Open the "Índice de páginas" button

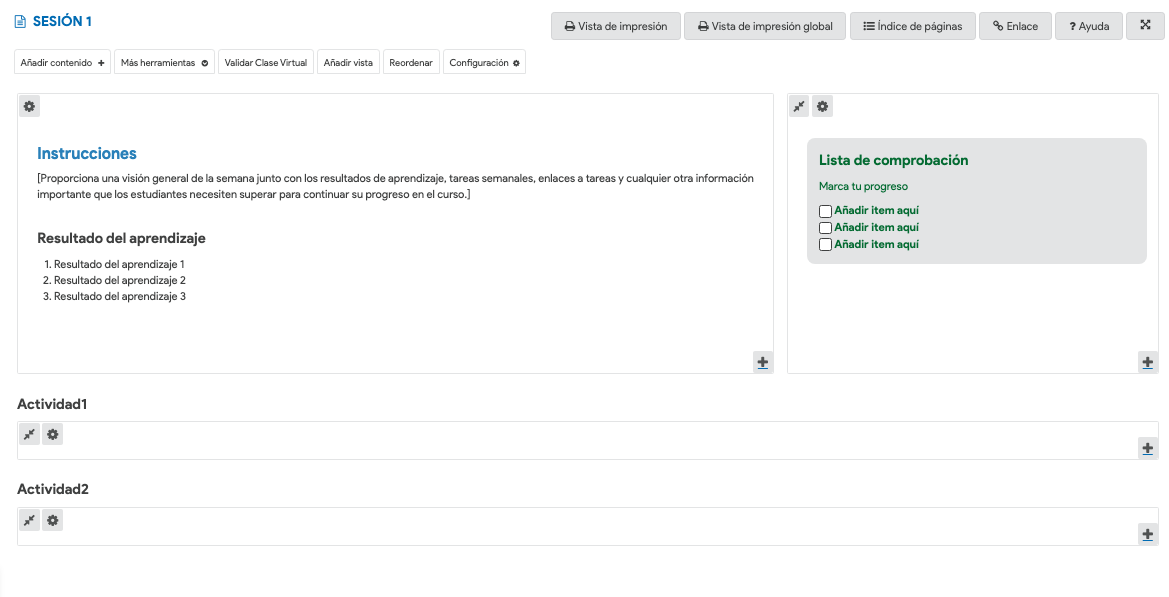(x=912, y=26)
